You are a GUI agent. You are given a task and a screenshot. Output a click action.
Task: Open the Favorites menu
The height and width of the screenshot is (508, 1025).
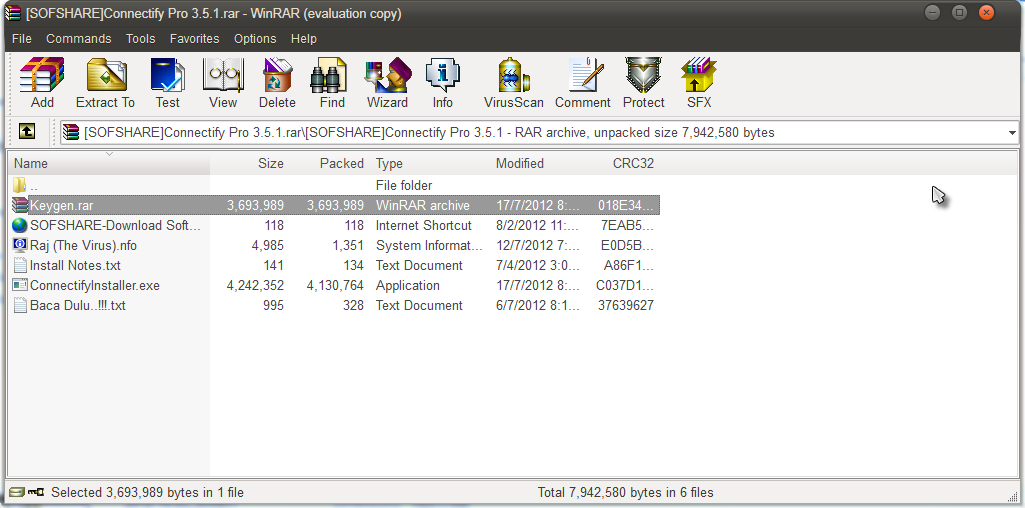coord(195,39)
